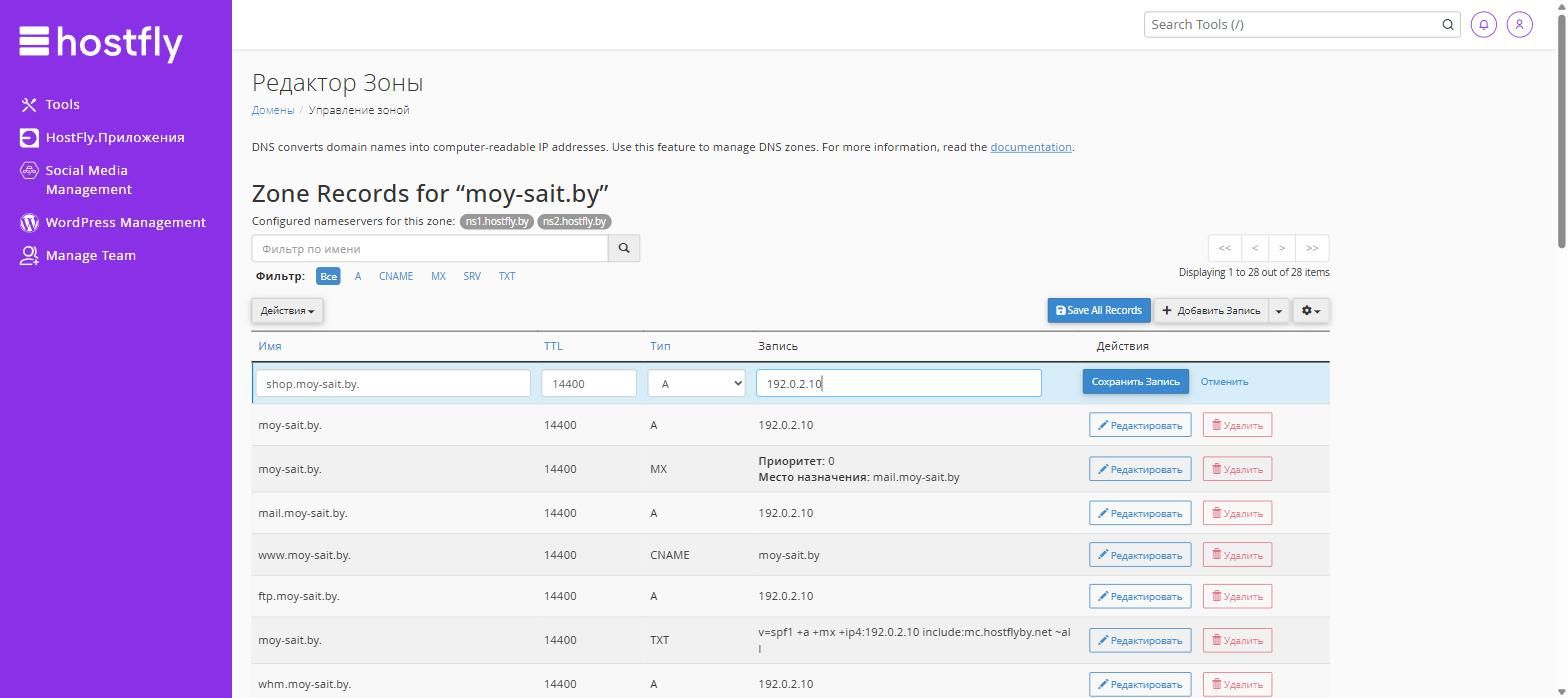This screenshot has height=698, width=1568.
Task: Delete the whm.moy-sait.by. record
Action: tap(1237, 684)
